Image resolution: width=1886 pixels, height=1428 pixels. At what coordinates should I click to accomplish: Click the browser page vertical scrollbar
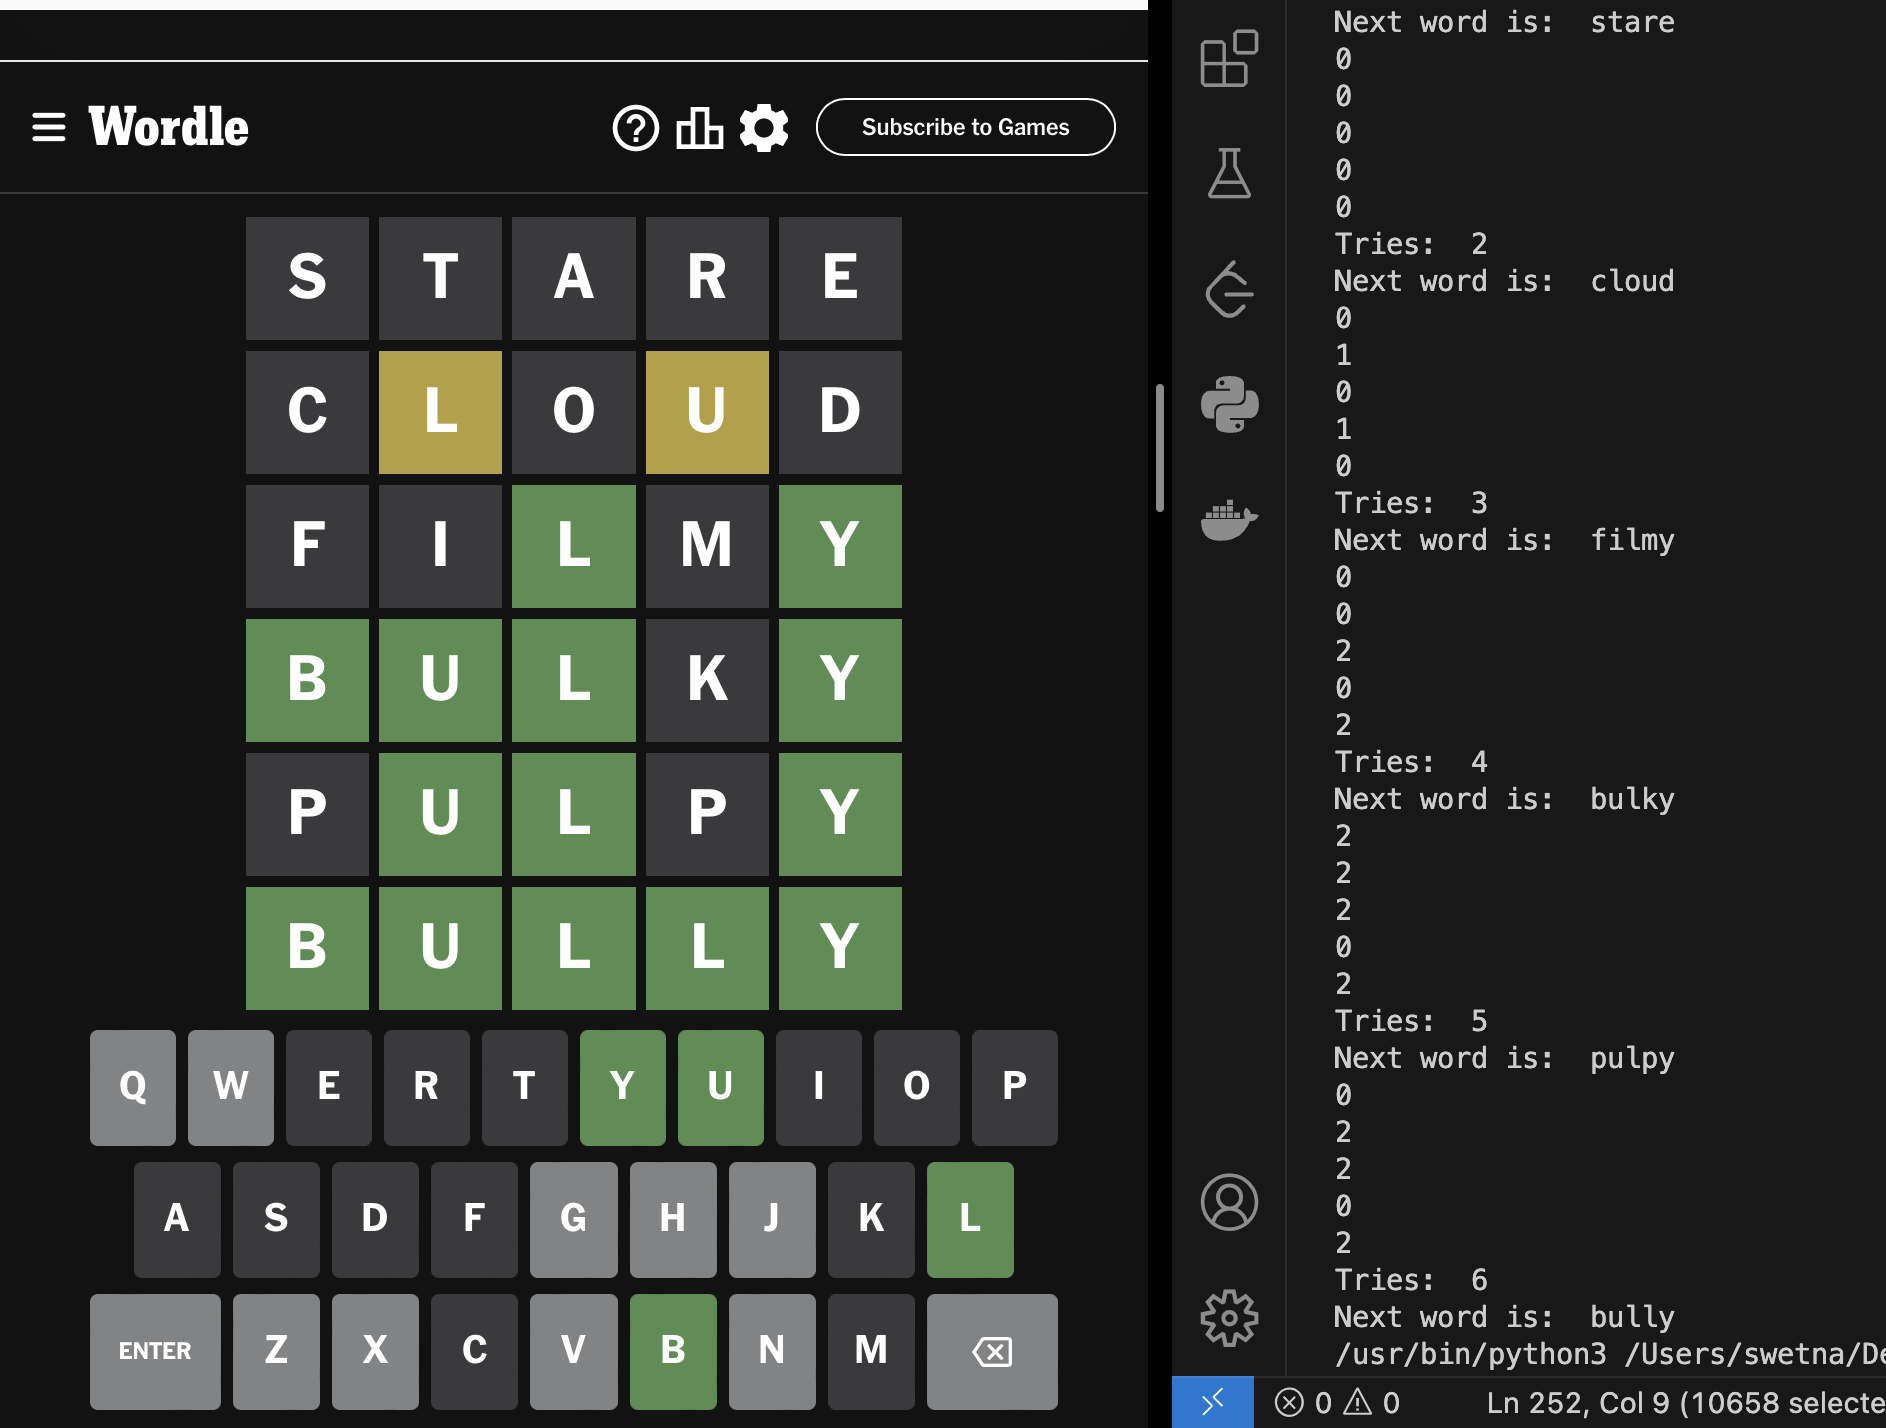point(1160,447)
